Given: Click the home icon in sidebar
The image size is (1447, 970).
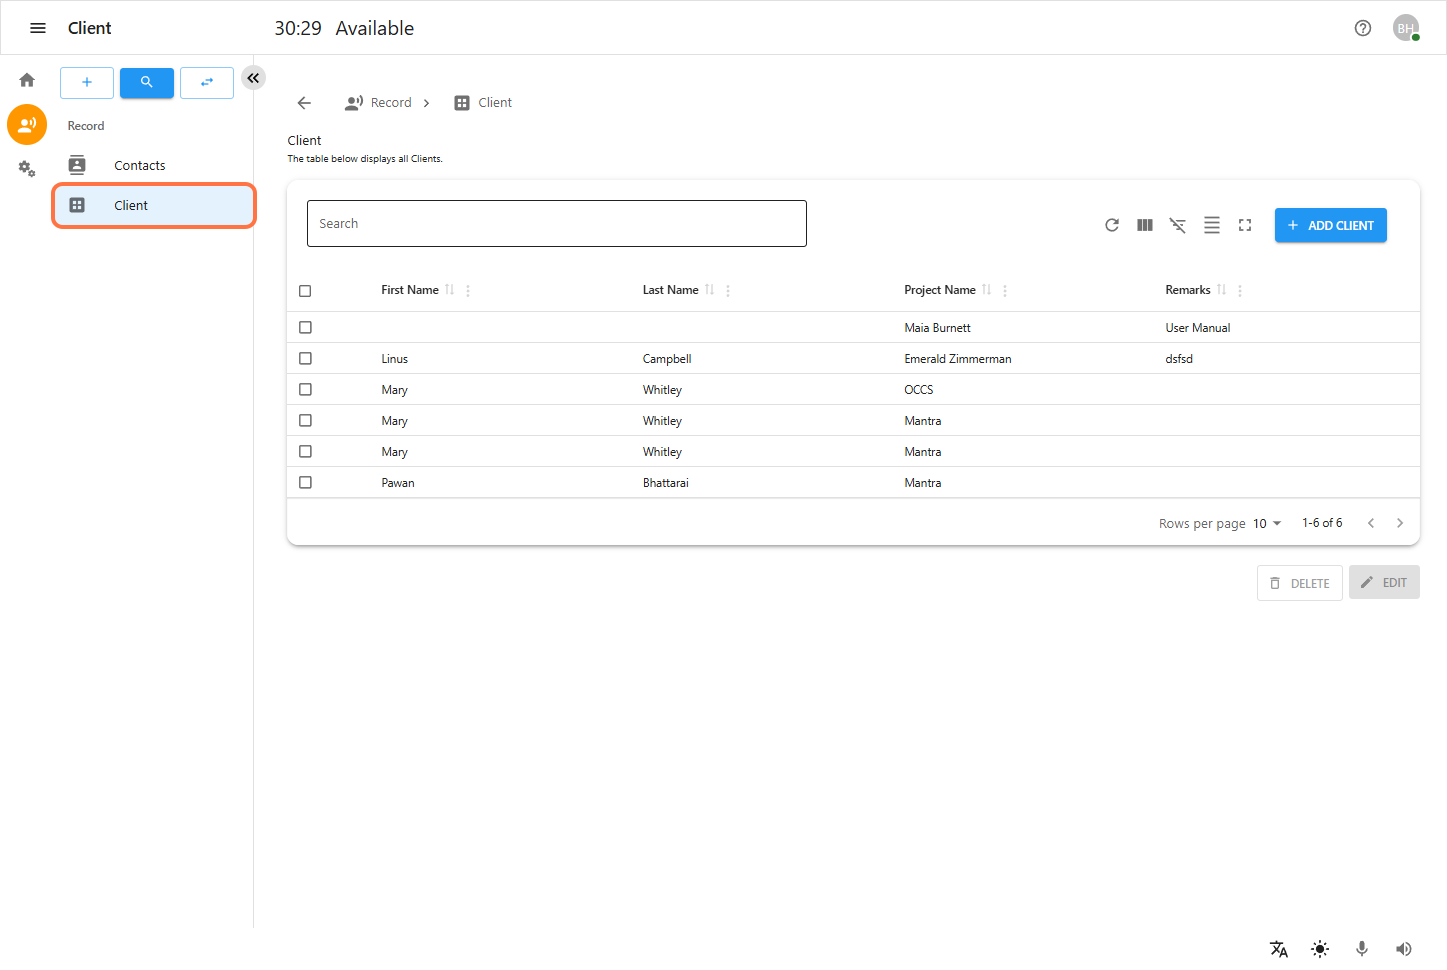Looking at the screenshot, I should point(27,80).
